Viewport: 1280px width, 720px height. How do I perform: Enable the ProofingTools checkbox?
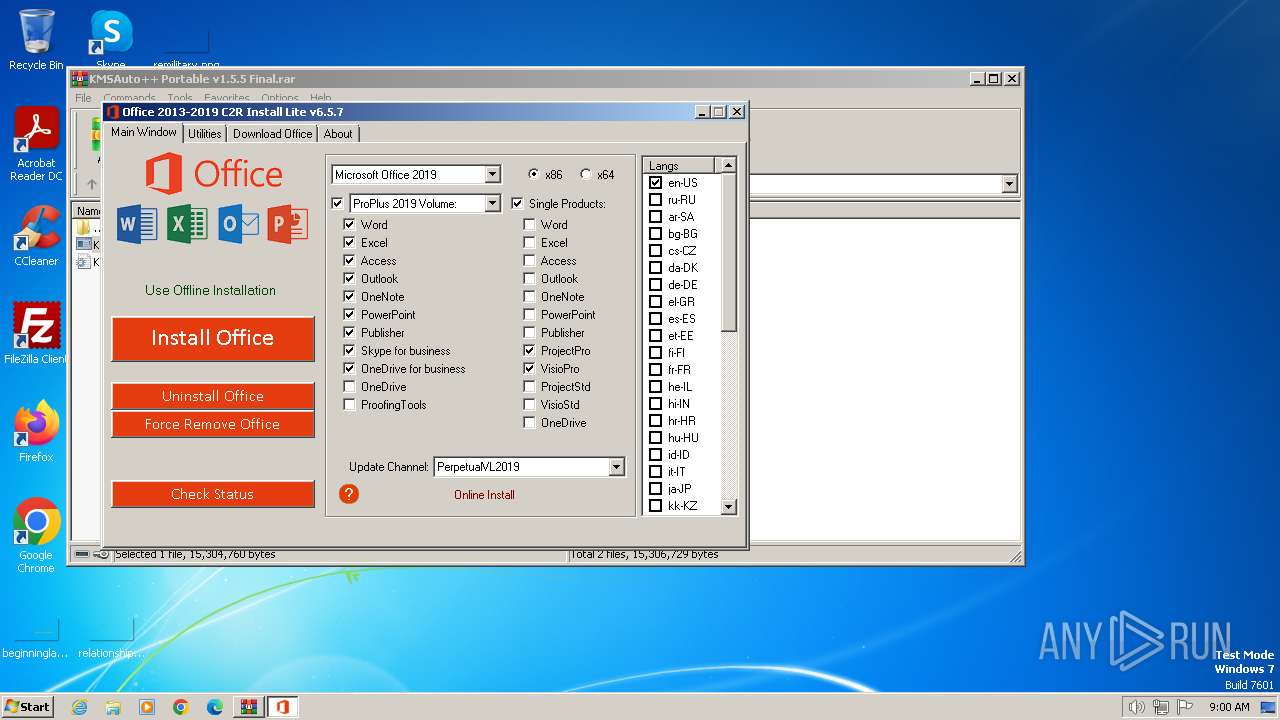(x=349, y=405)
